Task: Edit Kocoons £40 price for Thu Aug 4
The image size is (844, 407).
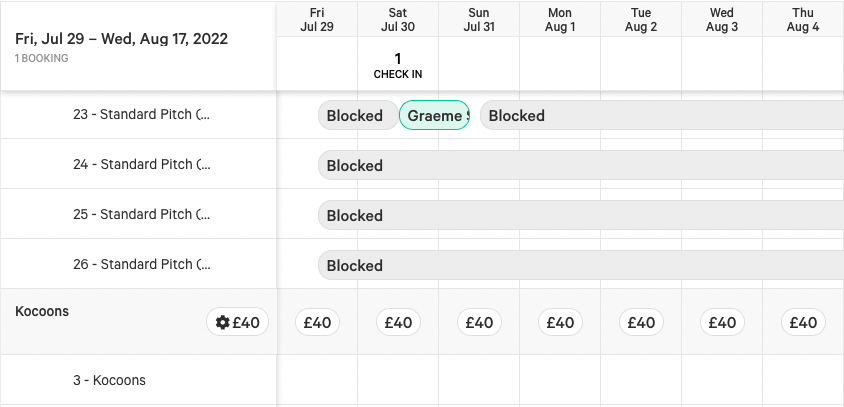Action: coord(803,322)
